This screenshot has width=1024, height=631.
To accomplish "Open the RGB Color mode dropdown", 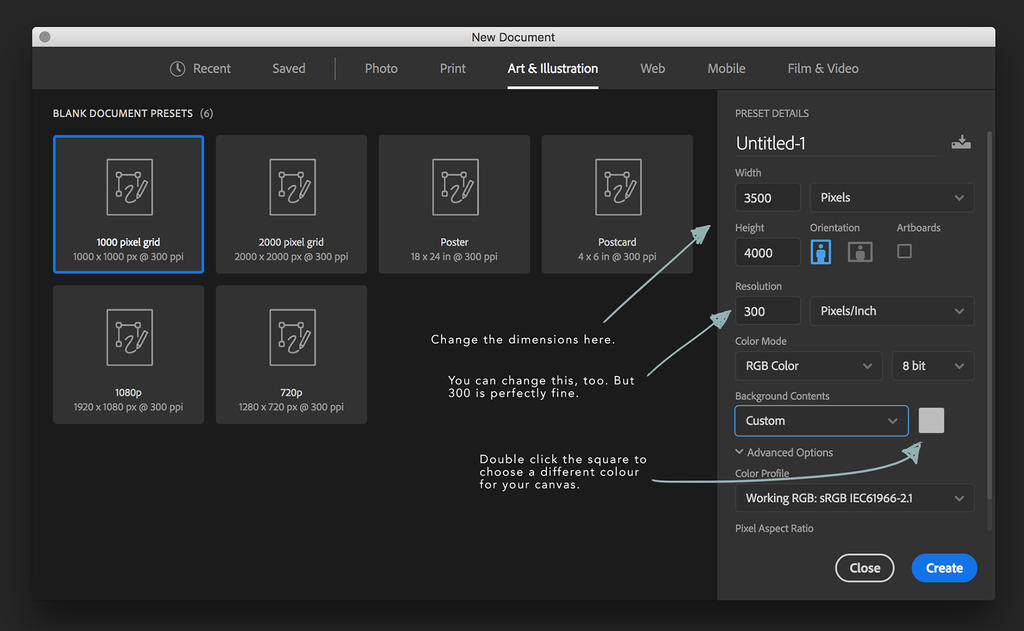I will [x=808, y=366].
